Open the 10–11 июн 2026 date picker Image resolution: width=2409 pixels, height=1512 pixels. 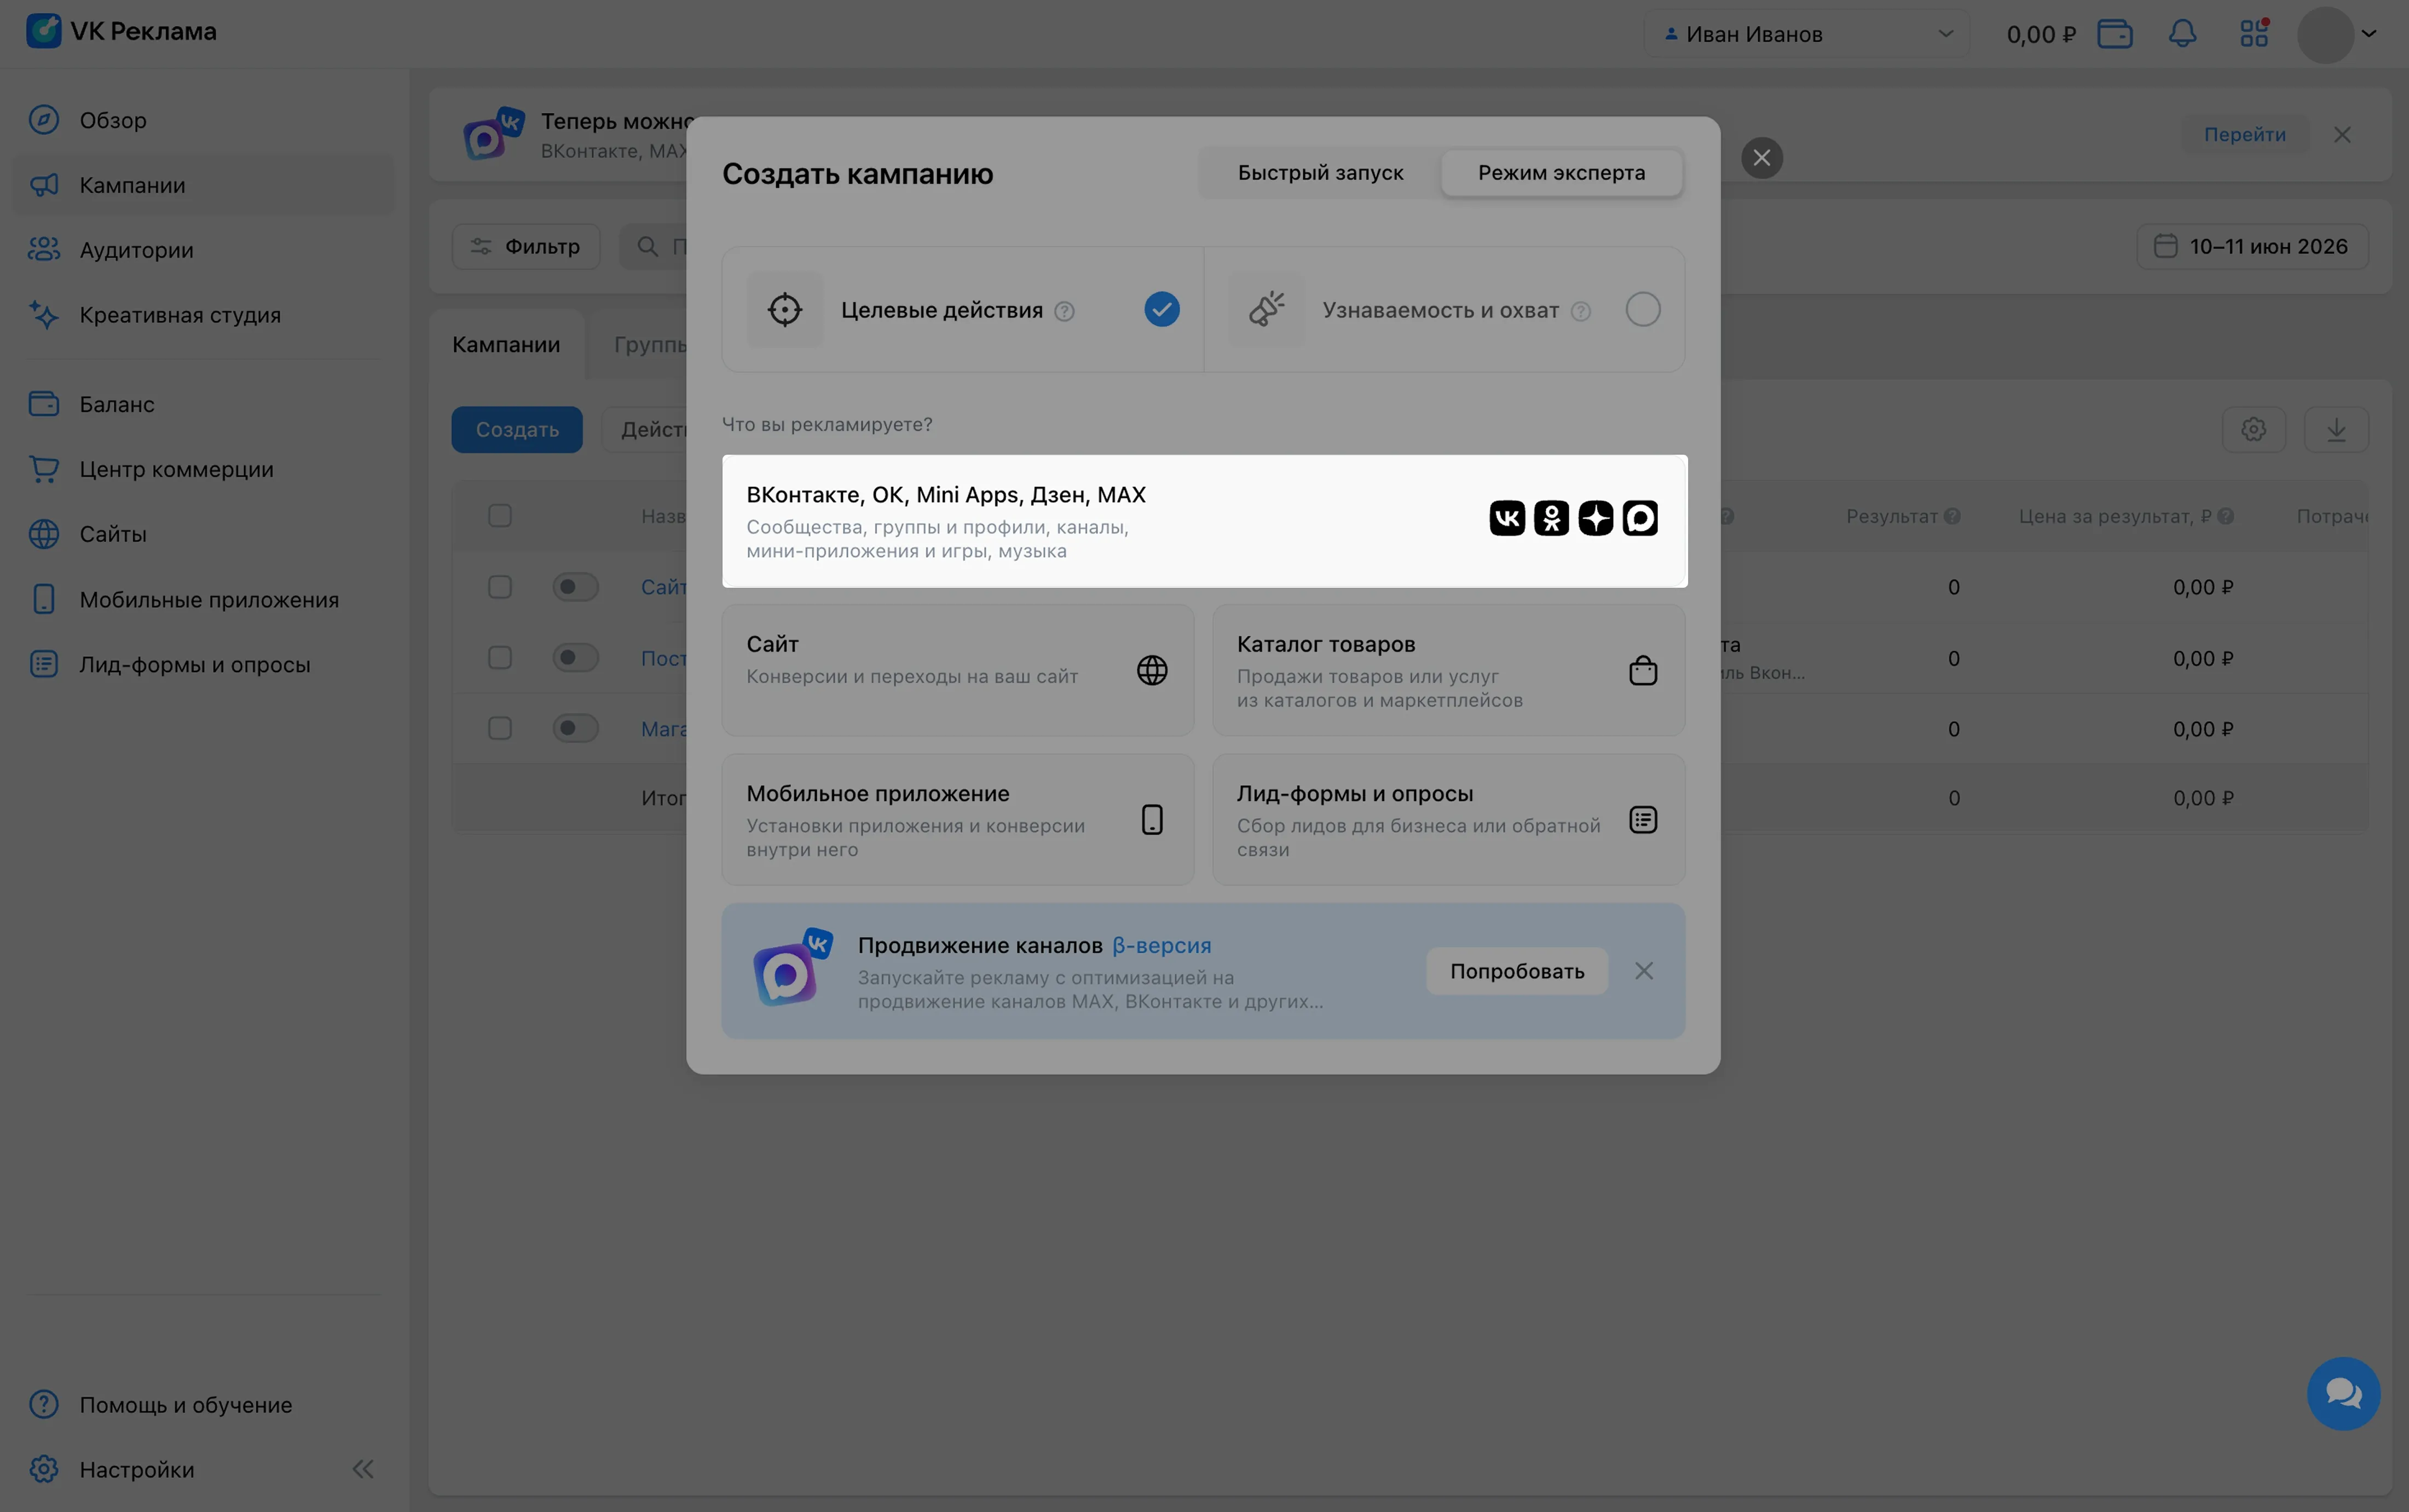tap(2252, 246)
